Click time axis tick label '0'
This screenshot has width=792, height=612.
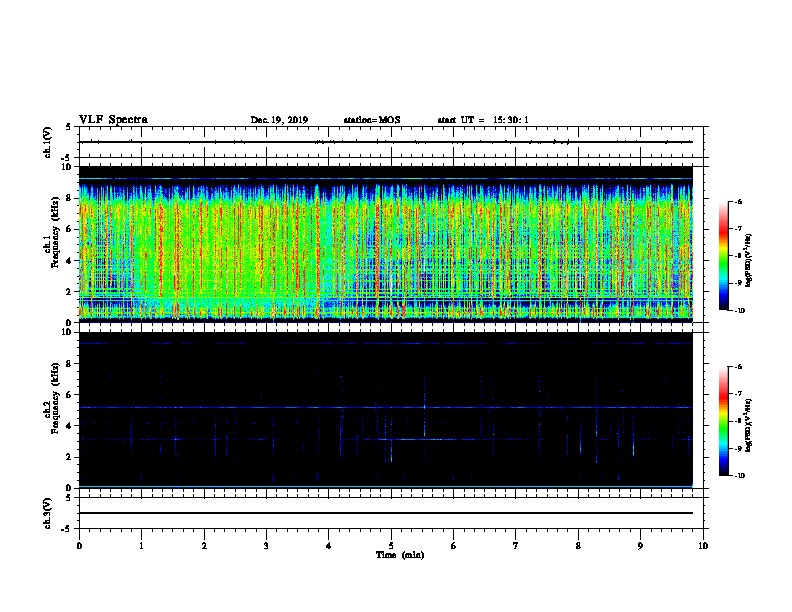coord(79,546)
